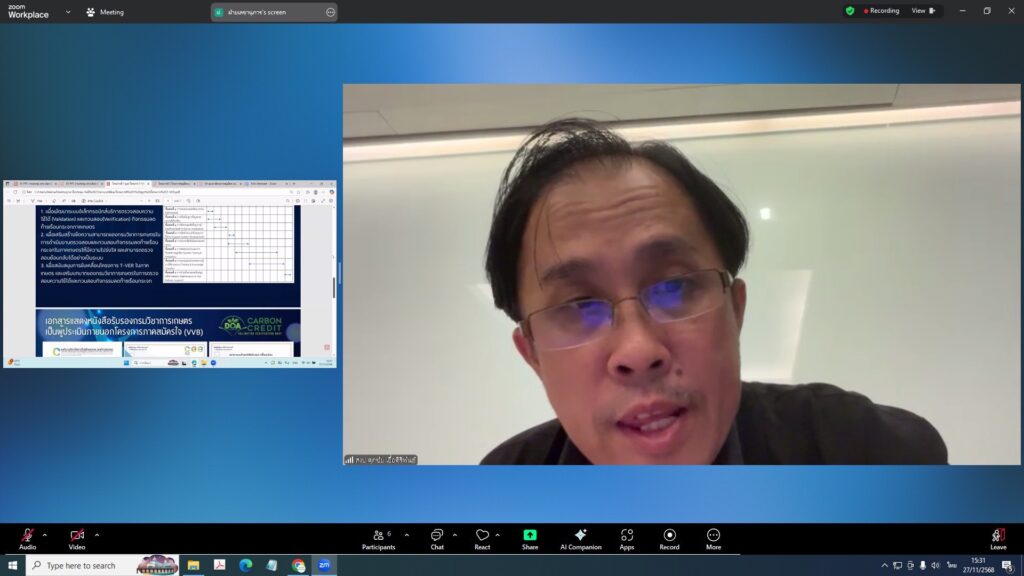Toggle recording with the Record button

[x=669, y=537]
